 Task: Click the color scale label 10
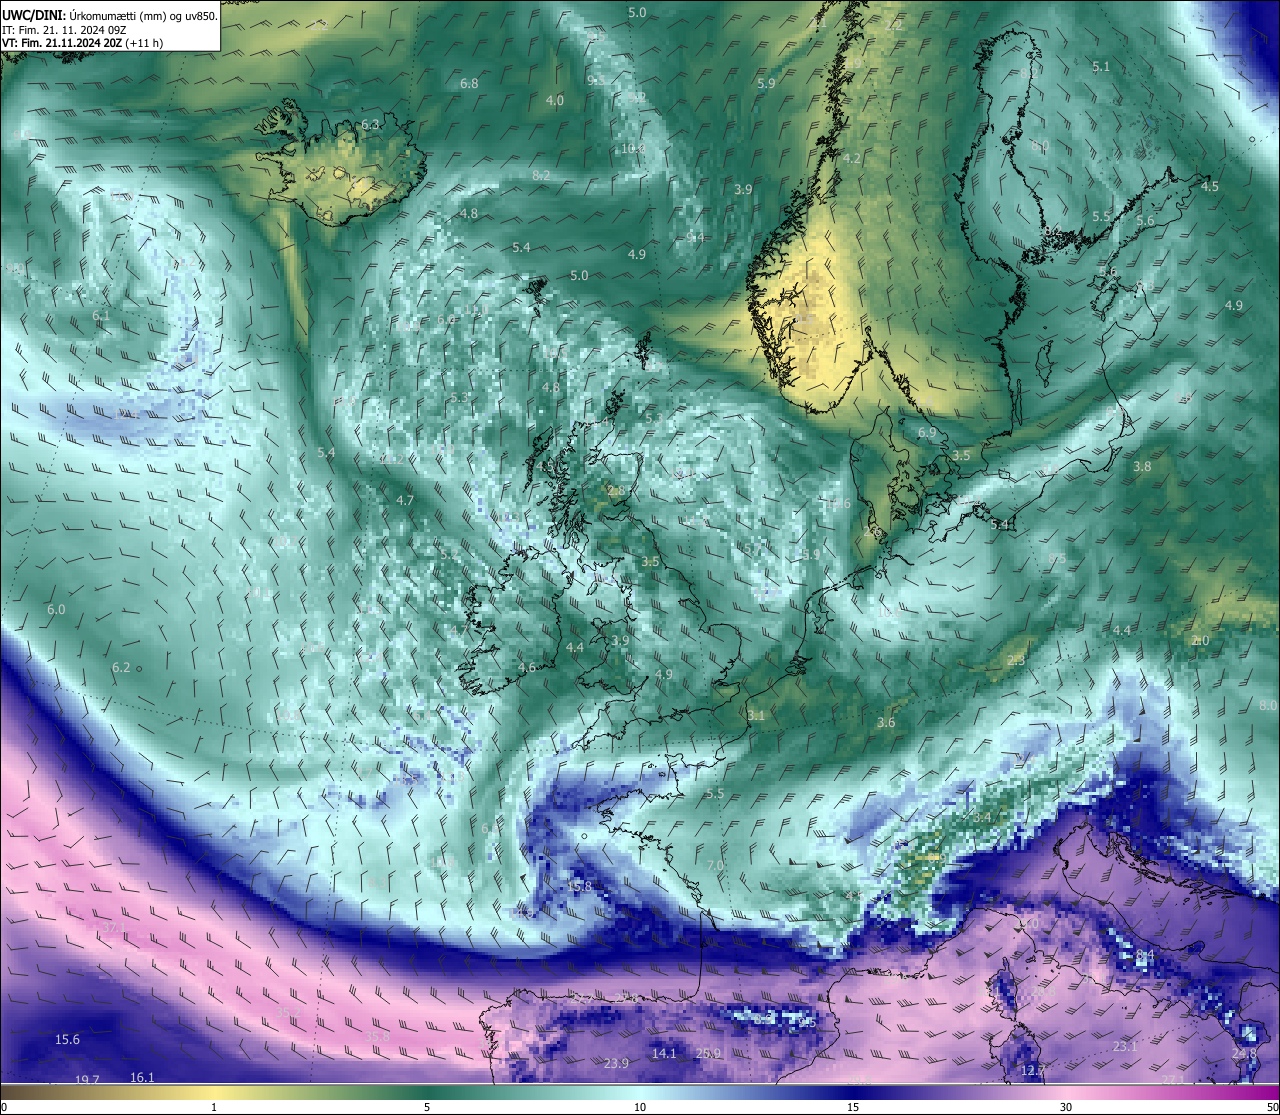click(640, 1107)
